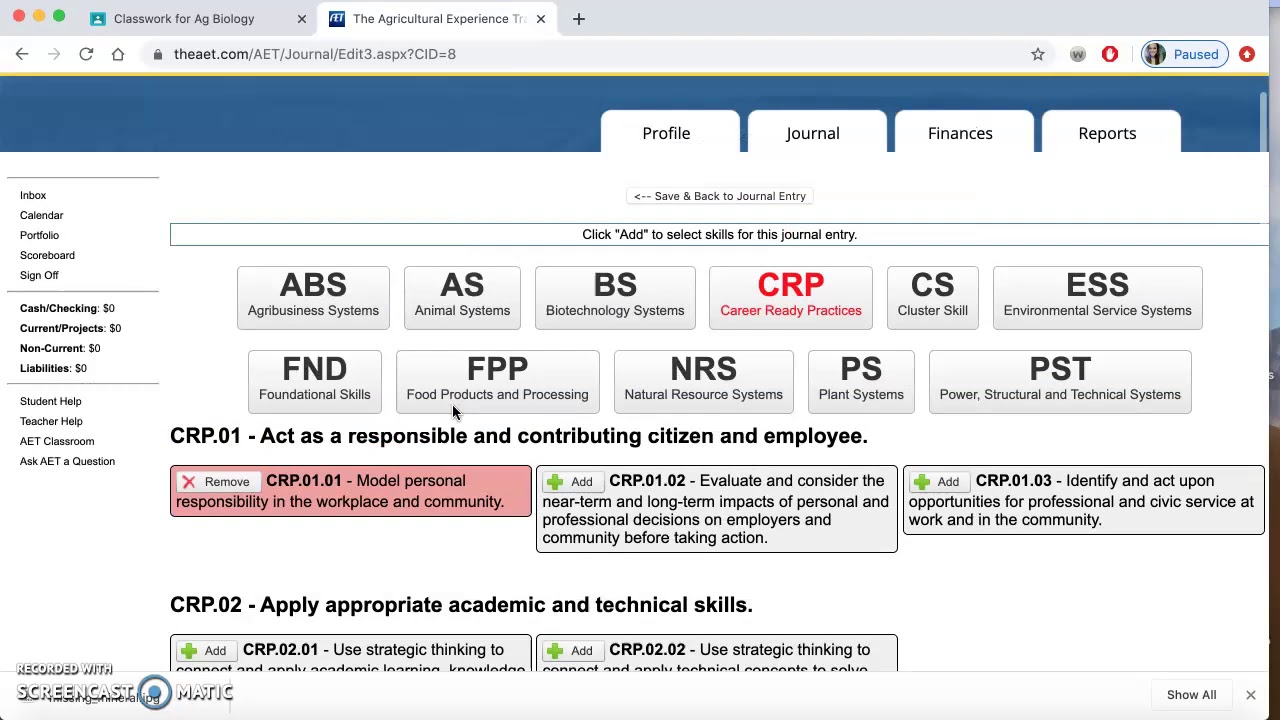Viewport: 1280px width, 720px height.
Task: Select AS Animal Systems category
Action: click(x=462, y=297)
